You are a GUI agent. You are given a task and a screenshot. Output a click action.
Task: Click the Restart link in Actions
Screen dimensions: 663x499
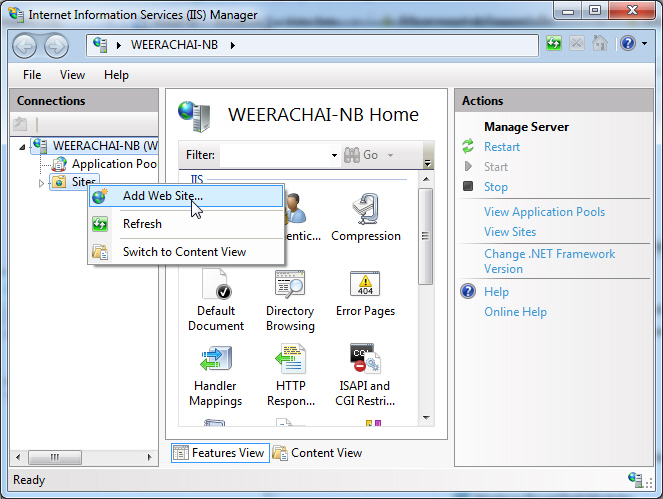(x=502, y=147)
